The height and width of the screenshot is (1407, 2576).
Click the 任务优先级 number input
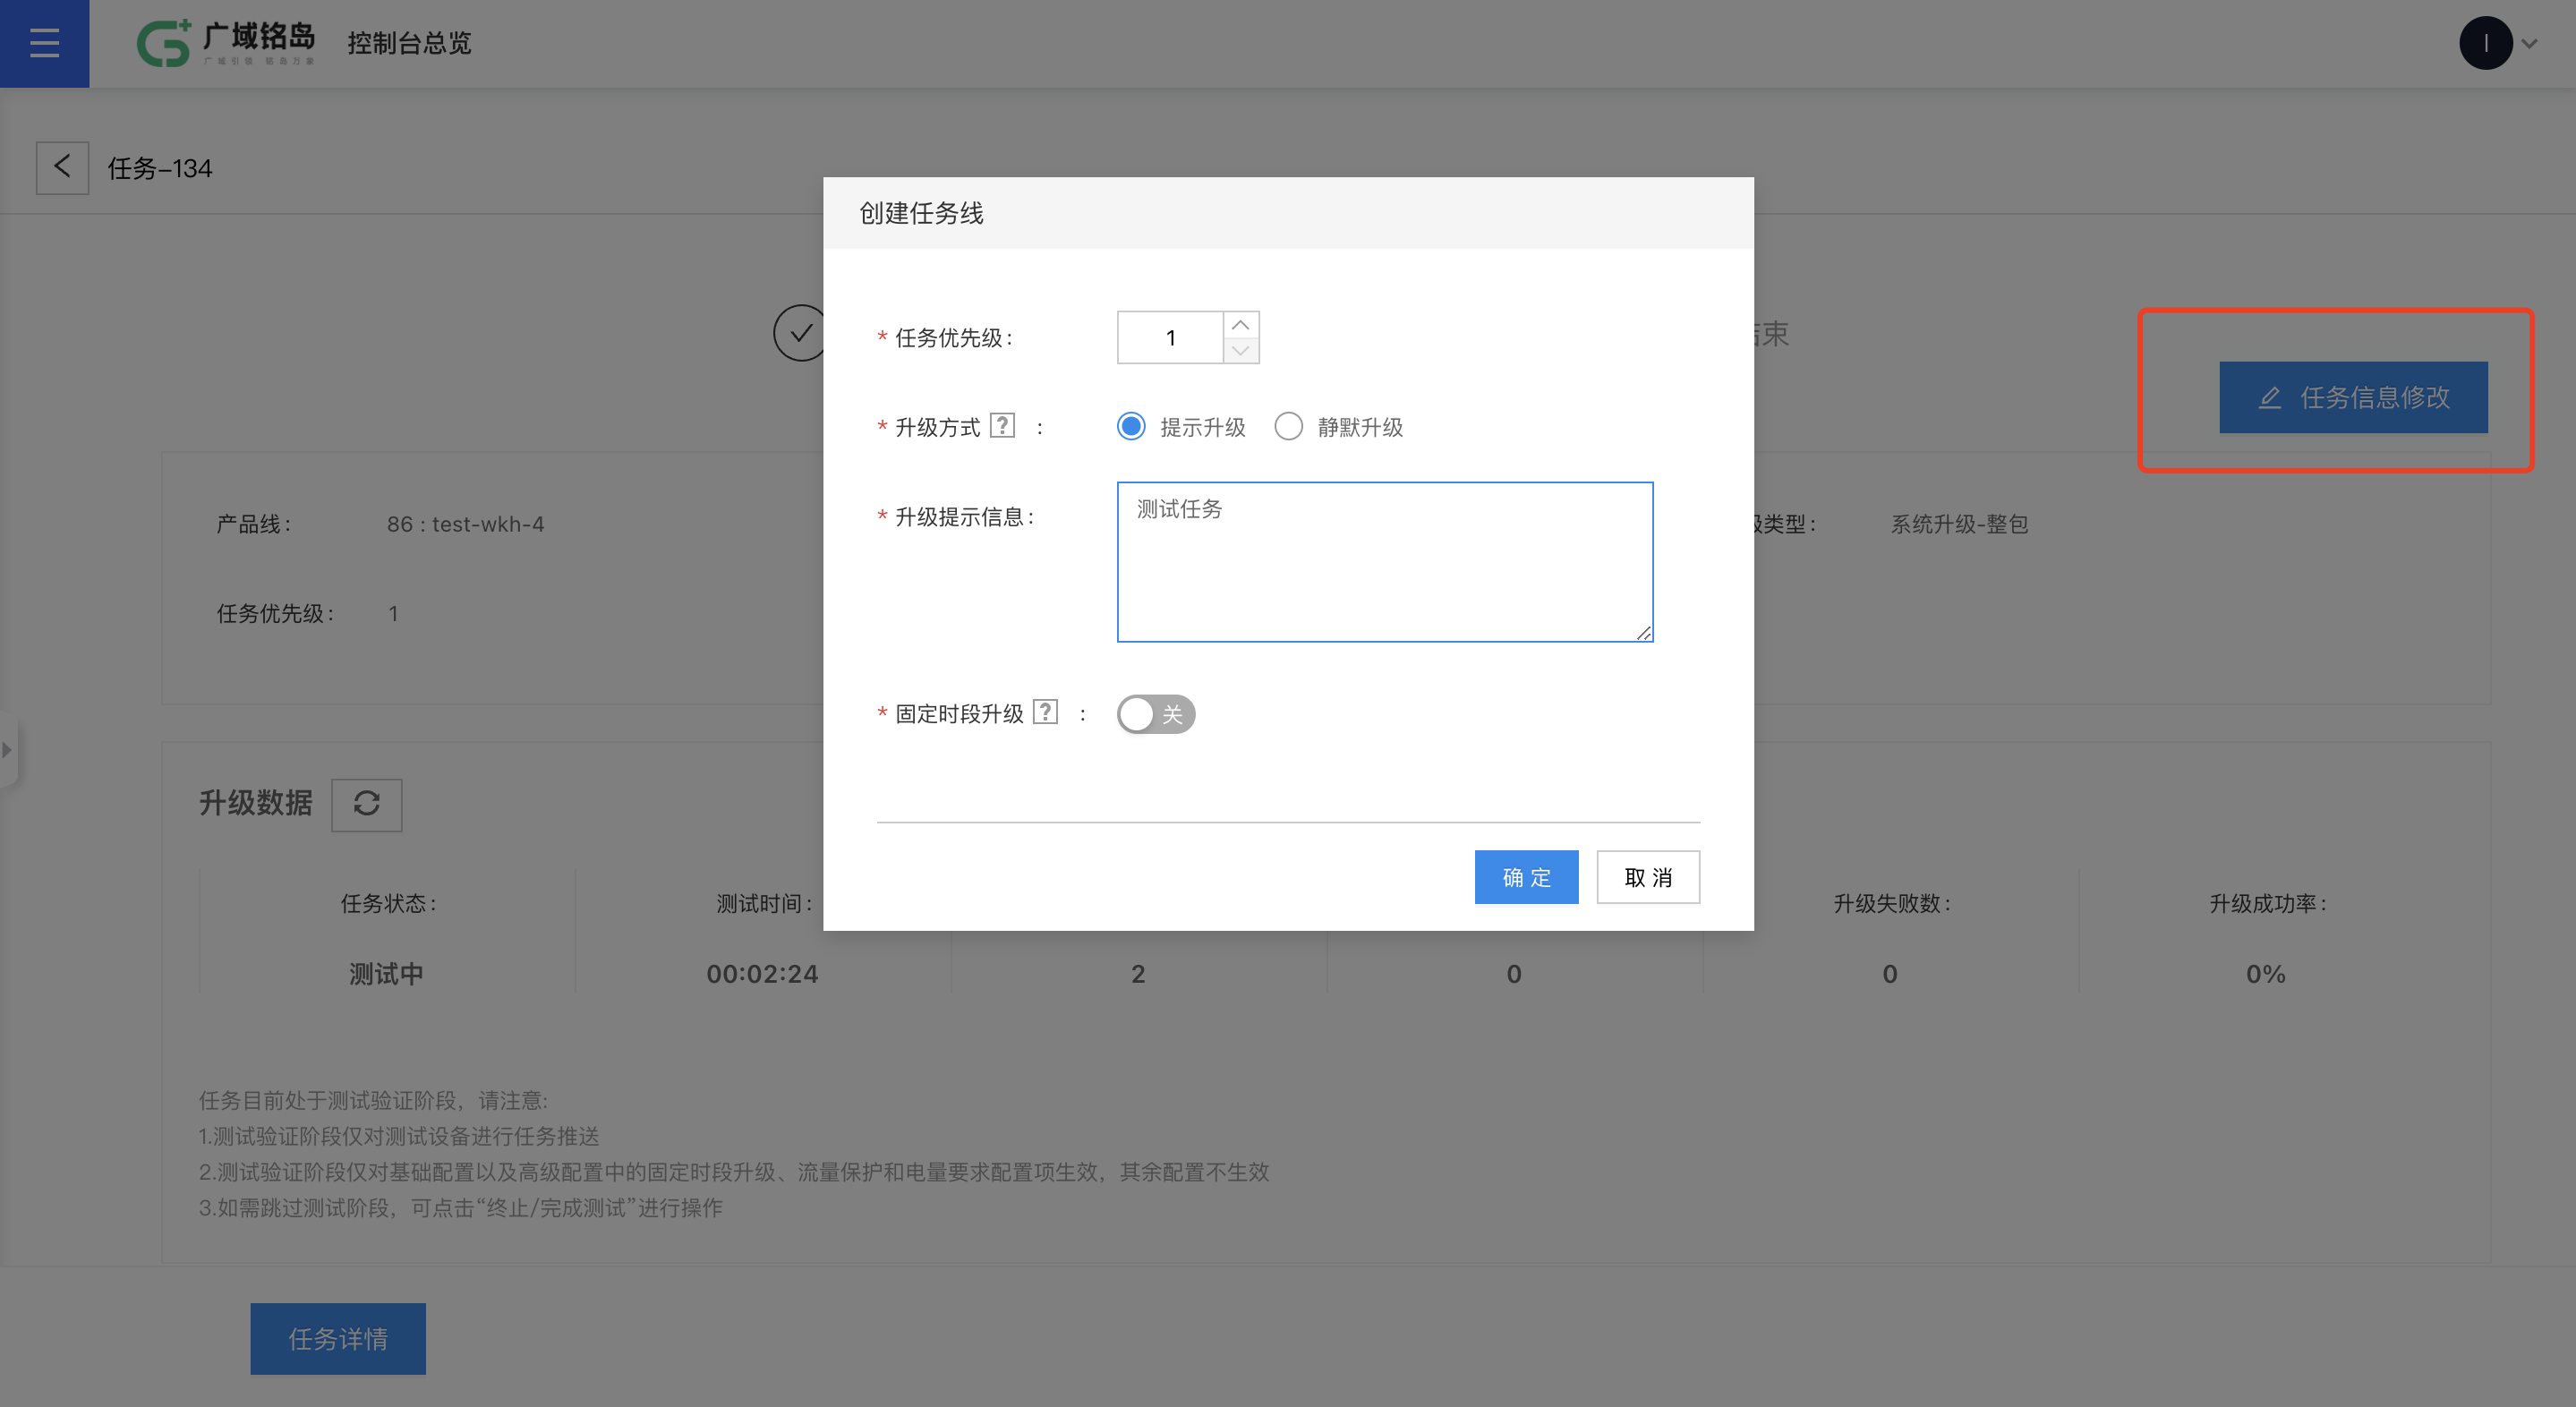click(1170, 338)
